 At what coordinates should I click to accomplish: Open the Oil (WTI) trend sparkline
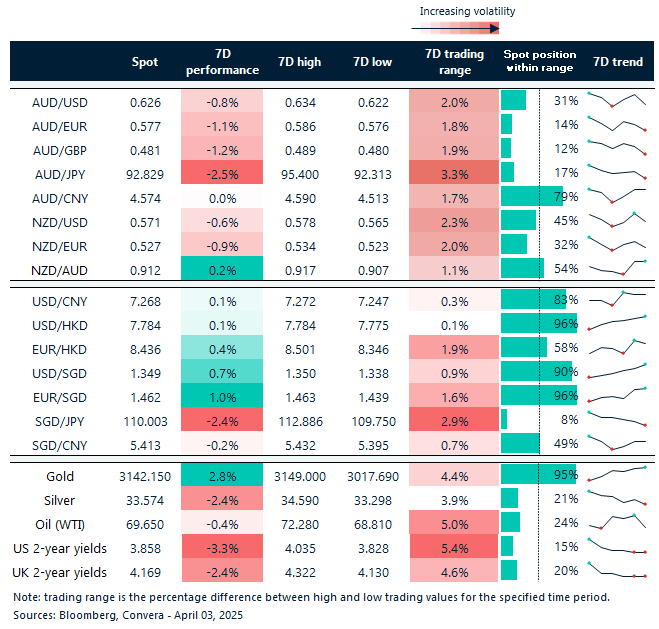616,521
